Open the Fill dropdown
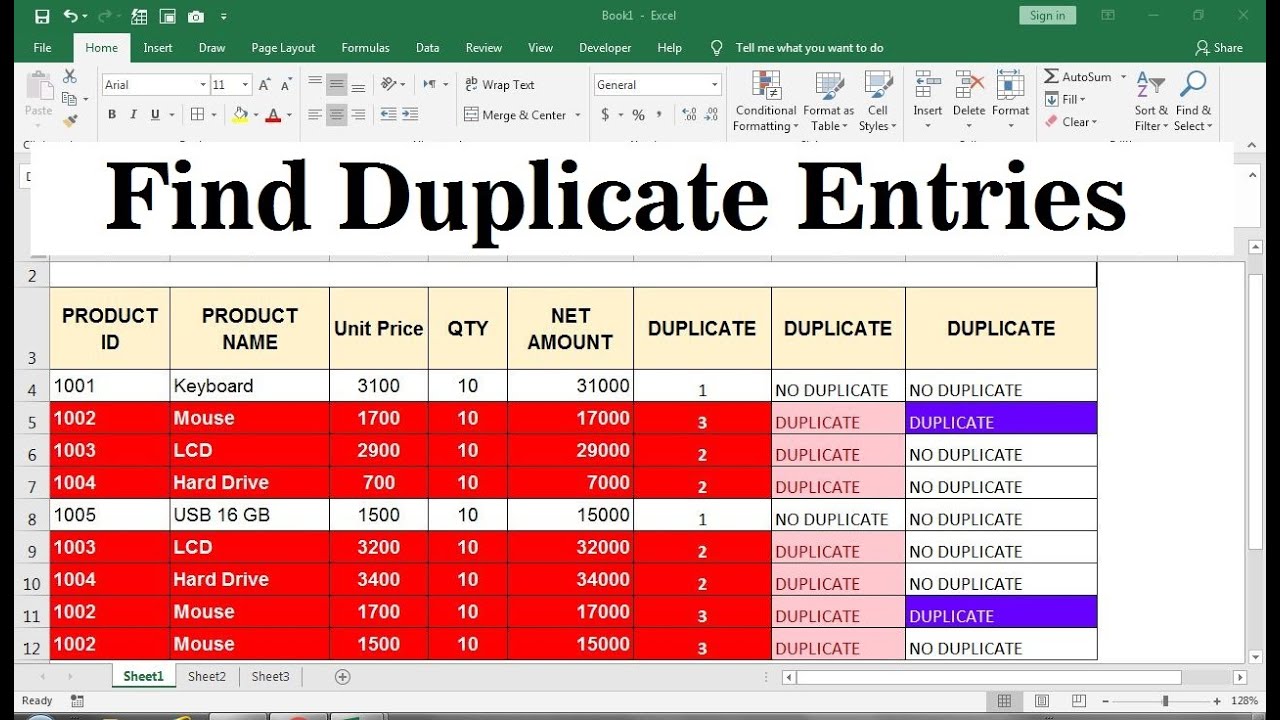This screenshot has width=1280, height=720. (1066, 99)
